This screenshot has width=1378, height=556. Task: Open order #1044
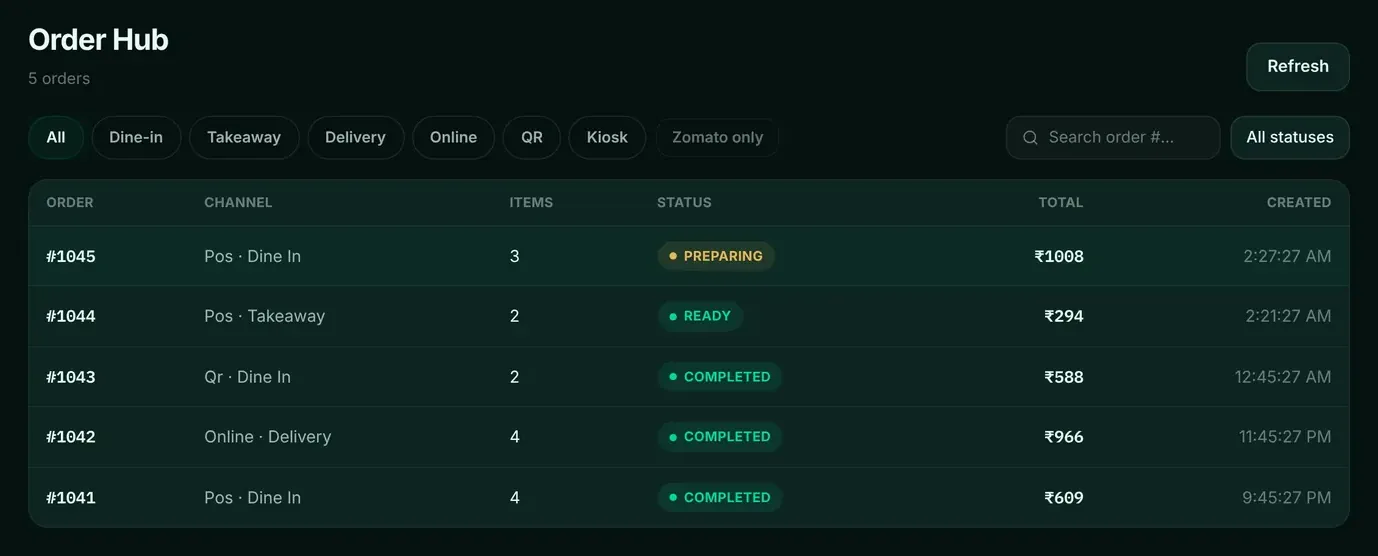(689, 316)
